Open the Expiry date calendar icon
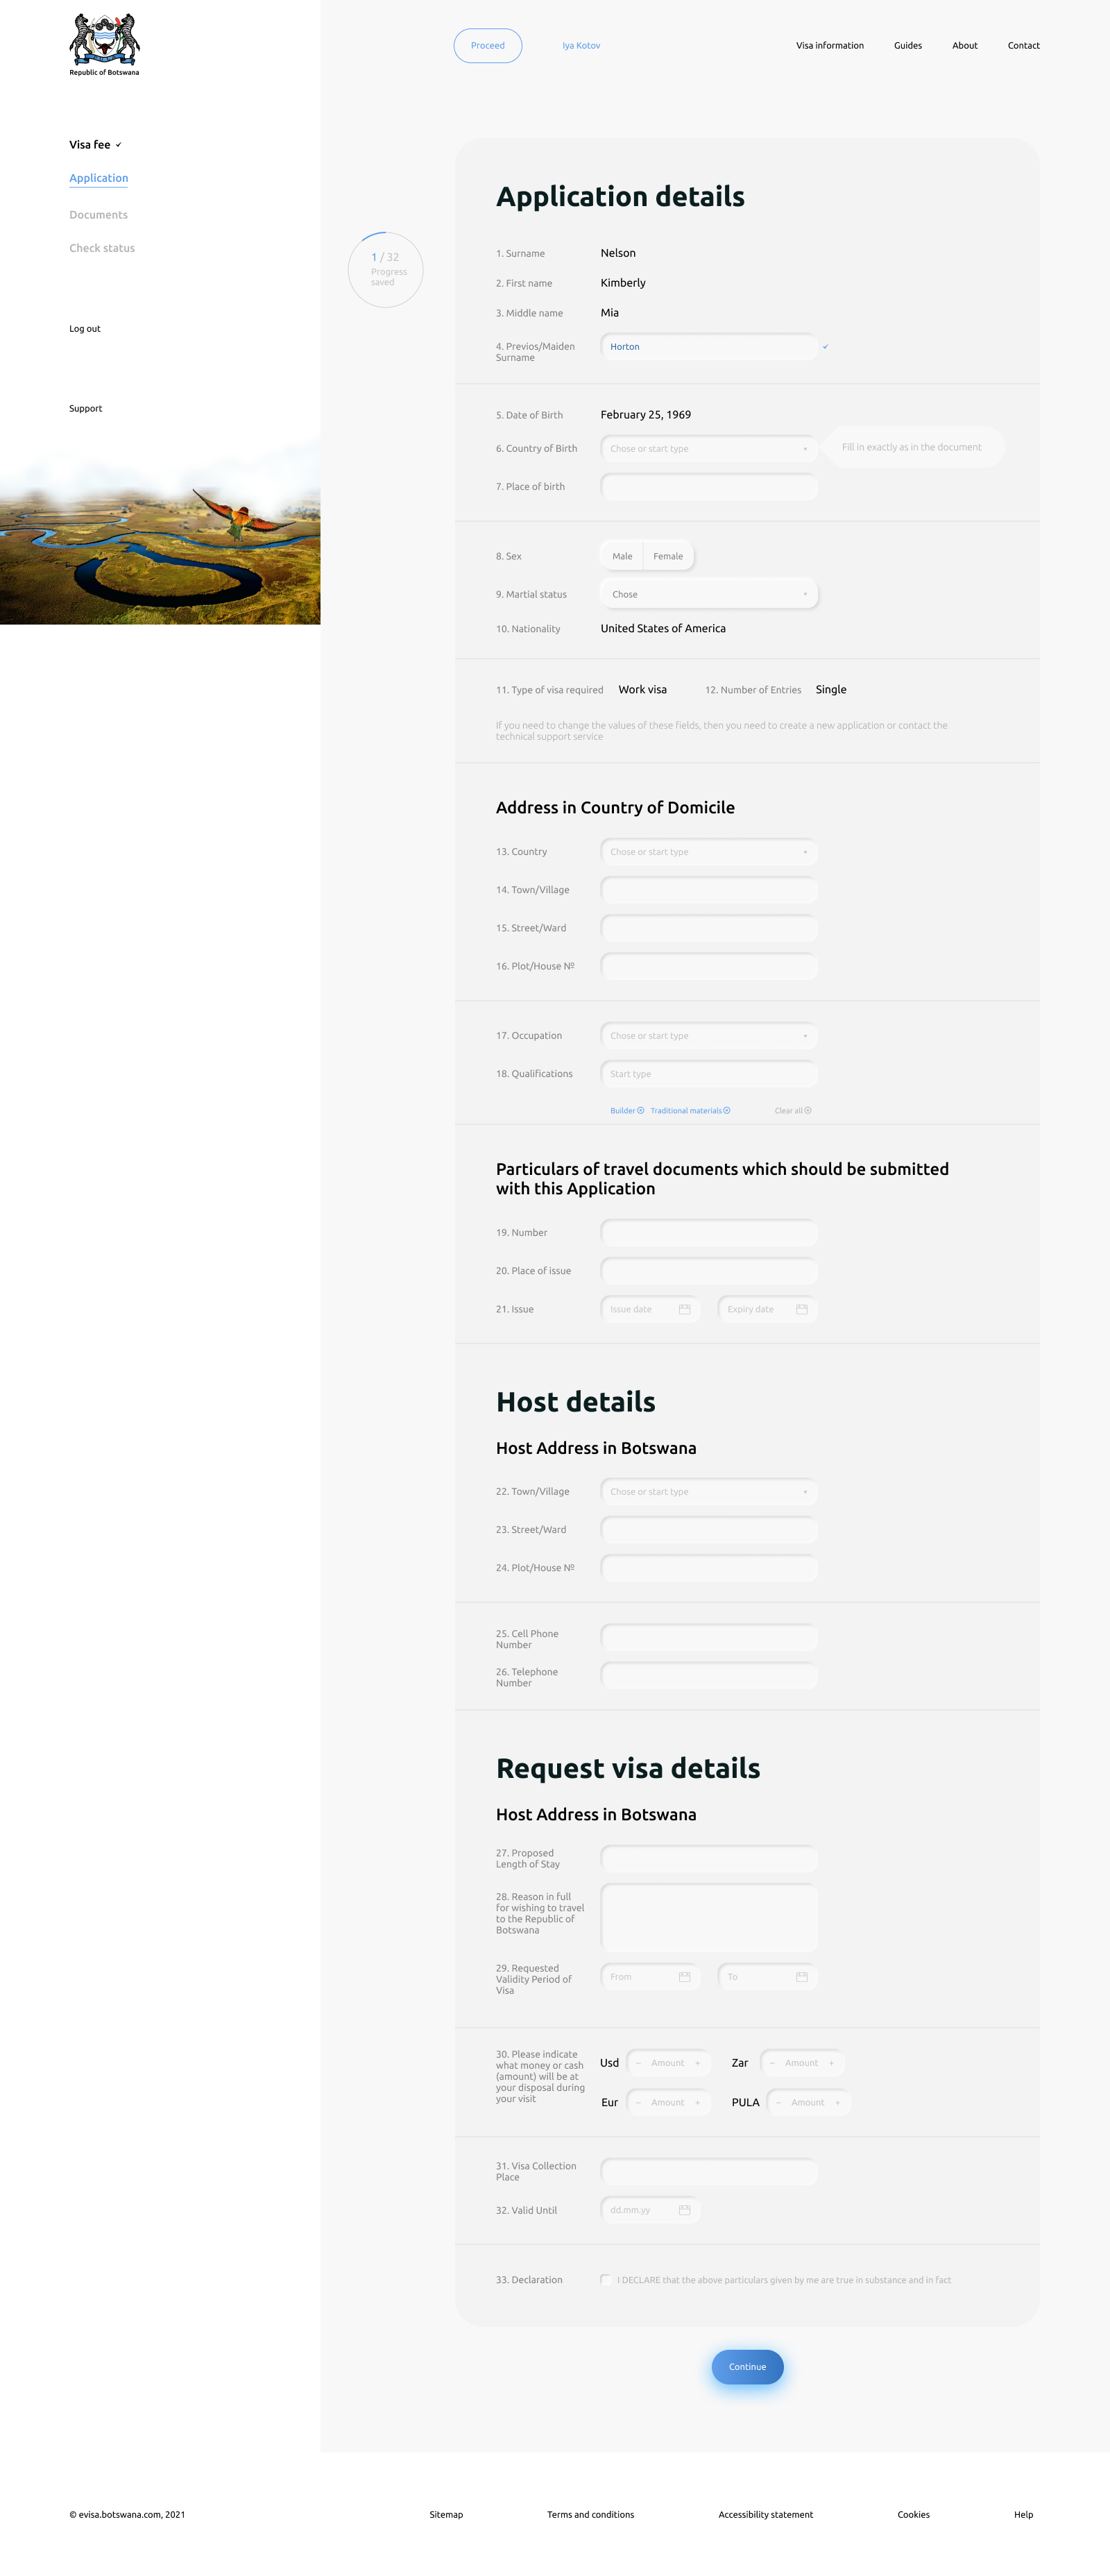Image resolution: width=1110 pixels, height=2576 pixels. (x=801, y=1309)
